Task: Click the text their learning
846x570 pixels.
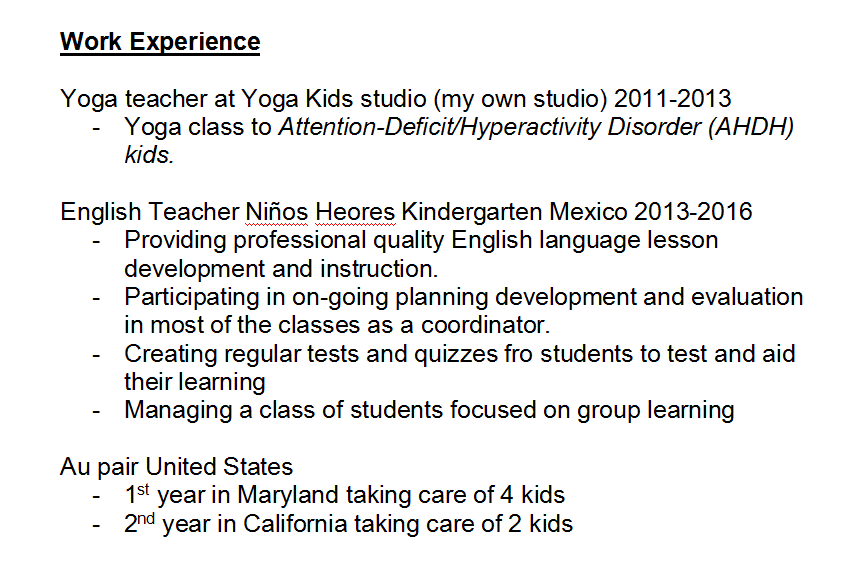Action: (194, 382)
